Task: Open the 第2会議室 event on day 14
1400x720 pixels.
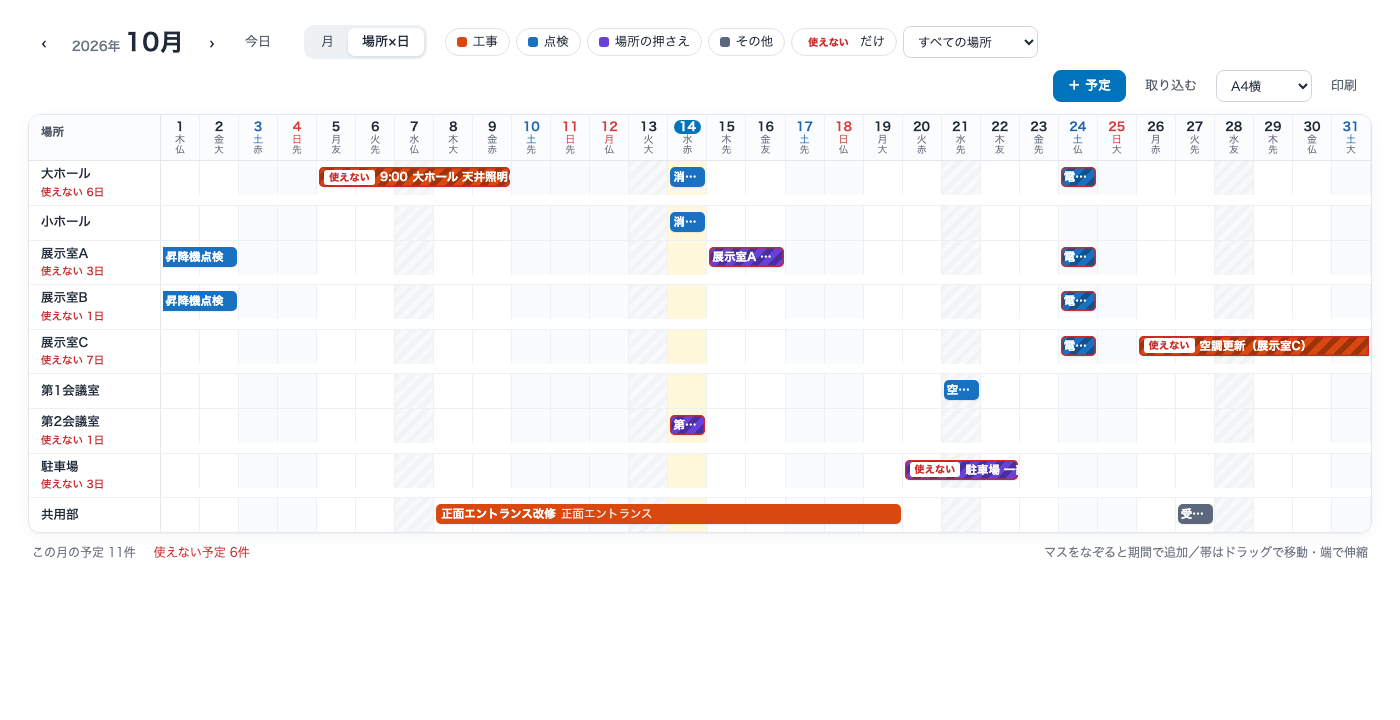Action: click(x=687, y=425)
